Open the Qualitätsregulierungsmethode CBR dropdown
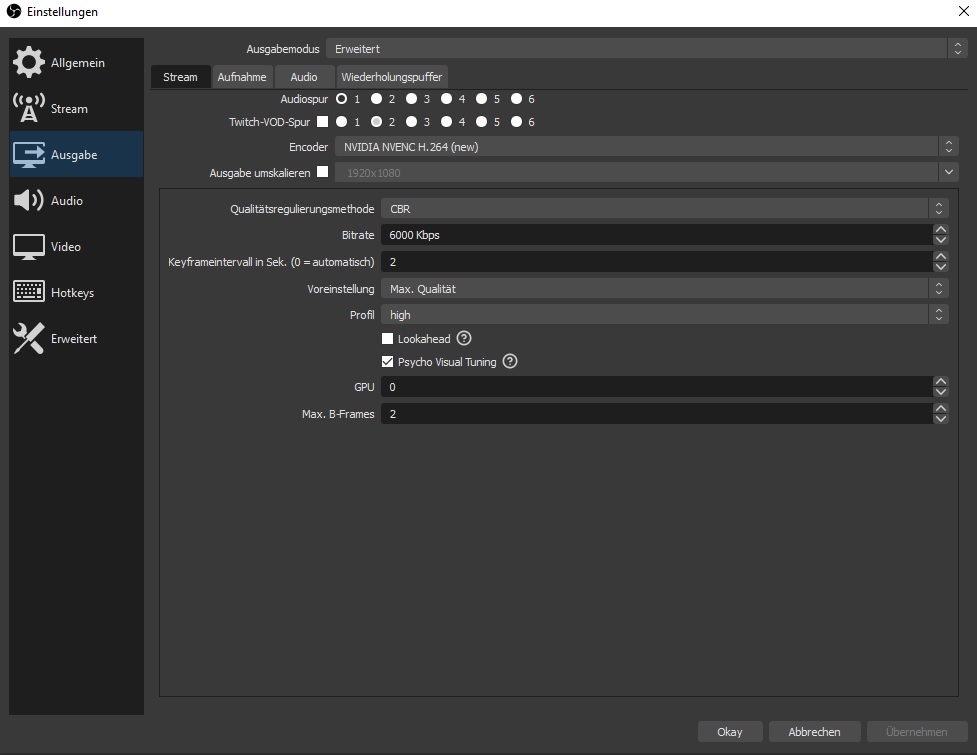The height and width of the screenshot is (755, 977). coord(665,209)
